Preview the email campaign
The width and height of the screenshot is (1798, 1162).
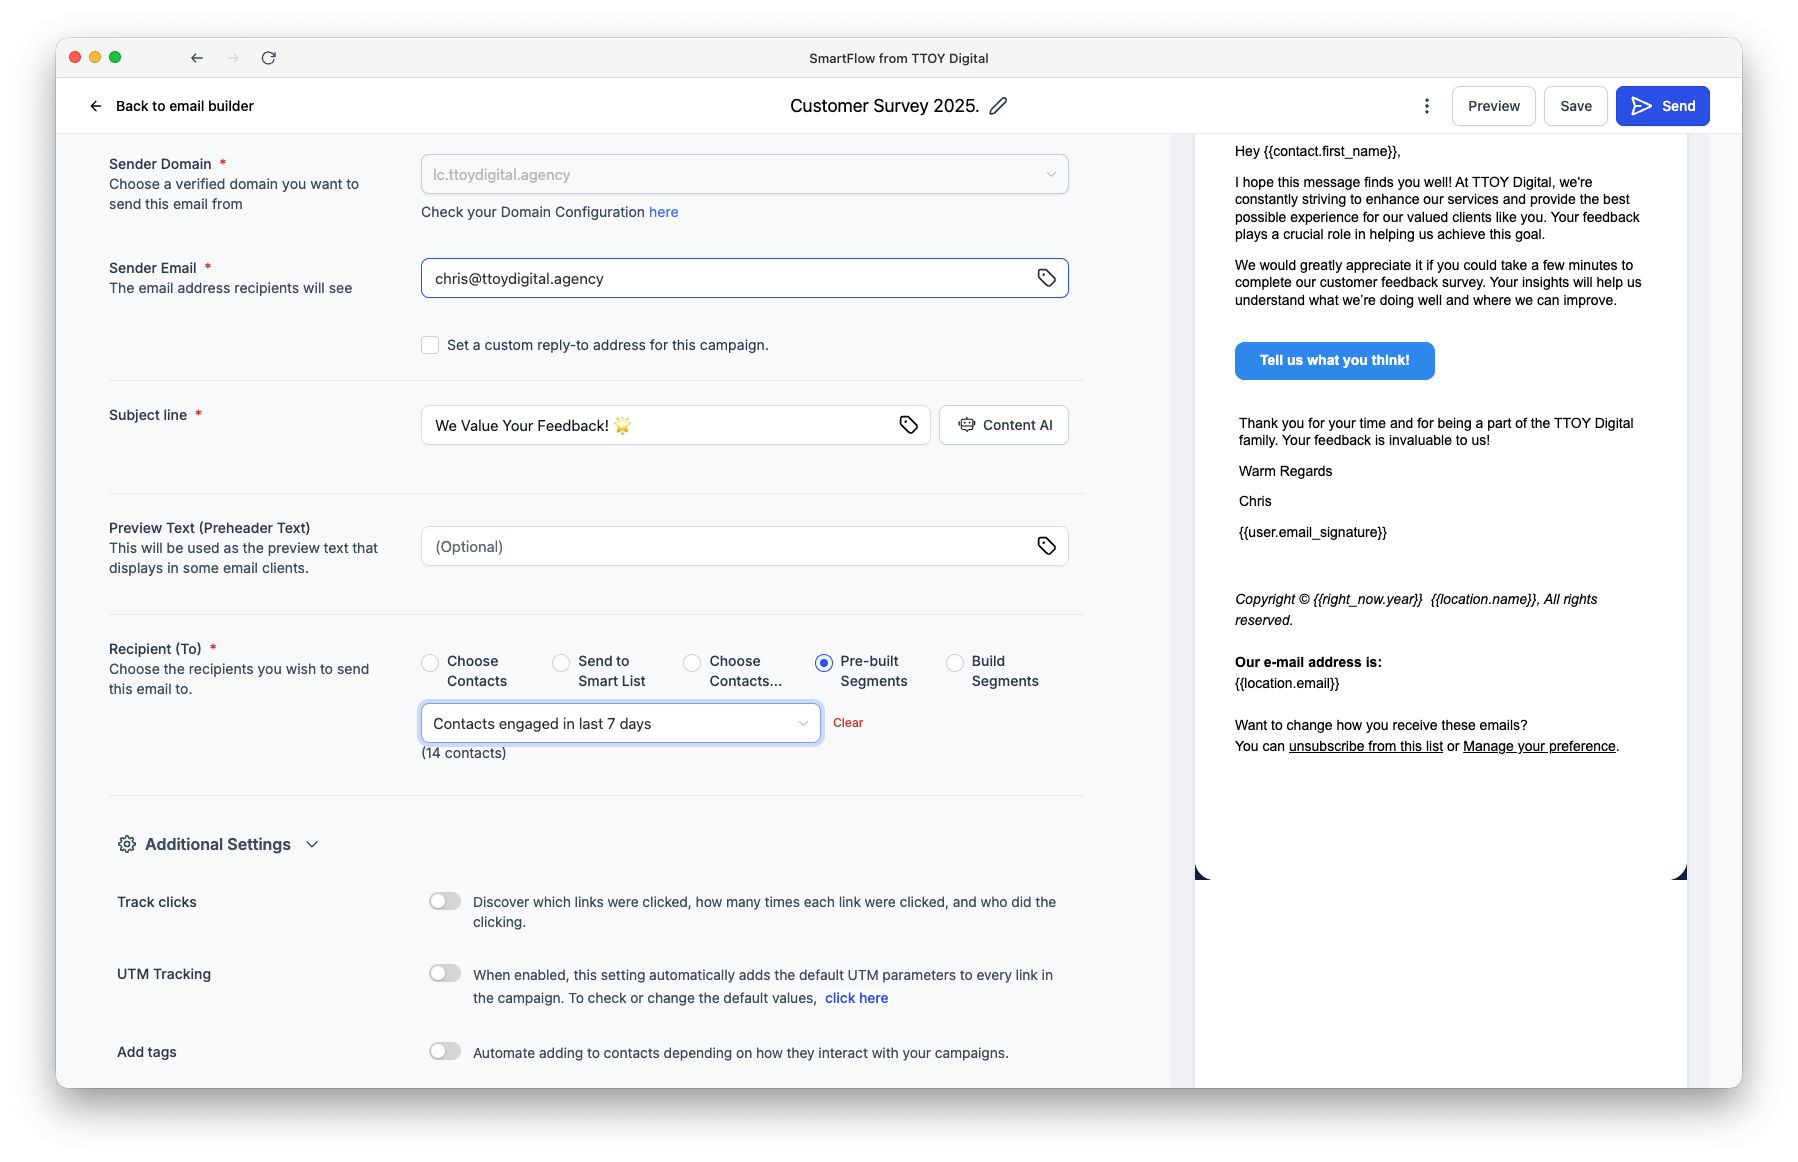pyautogui.click(x=1493, y=105)
